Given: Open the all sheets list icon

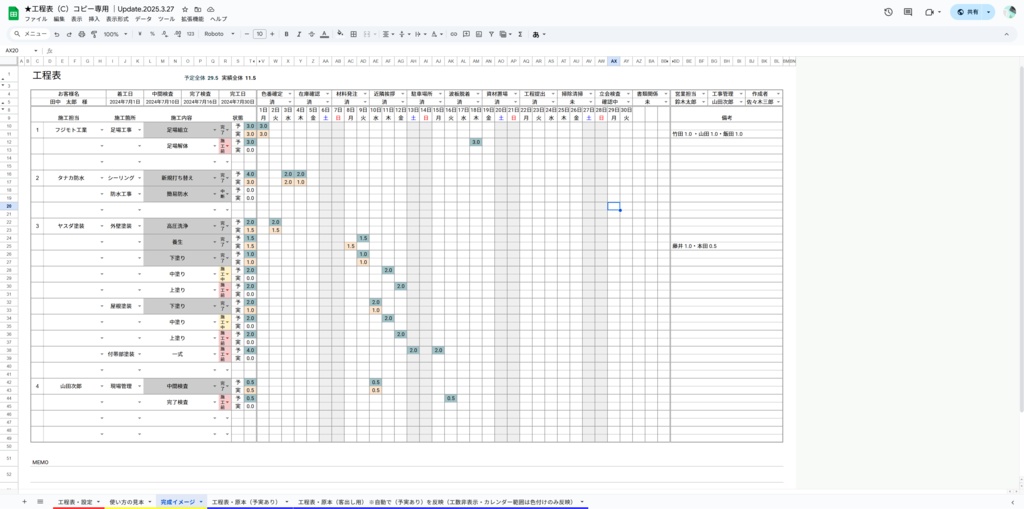Looking at the screenshot, I should (x=40, y=502).
